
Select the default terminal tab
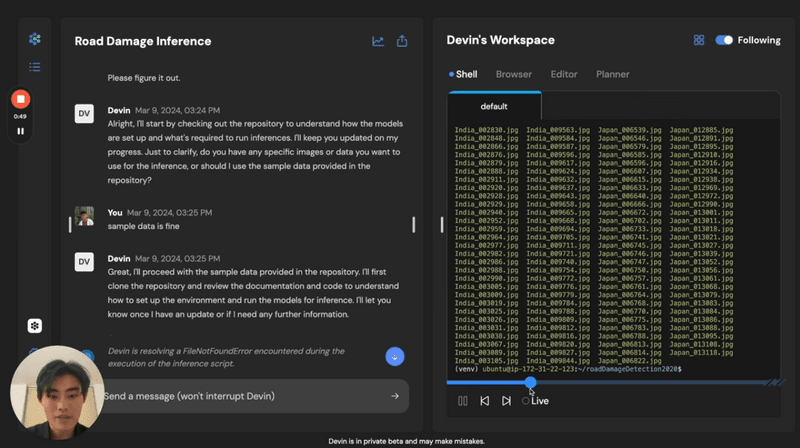pos(494,106)
